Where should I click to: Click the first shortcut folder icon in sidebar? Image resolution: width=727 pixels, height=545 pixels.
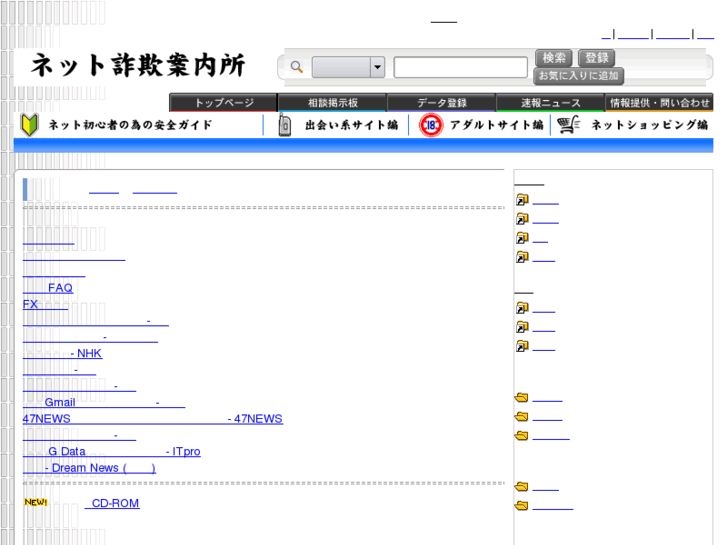[522, 200]
